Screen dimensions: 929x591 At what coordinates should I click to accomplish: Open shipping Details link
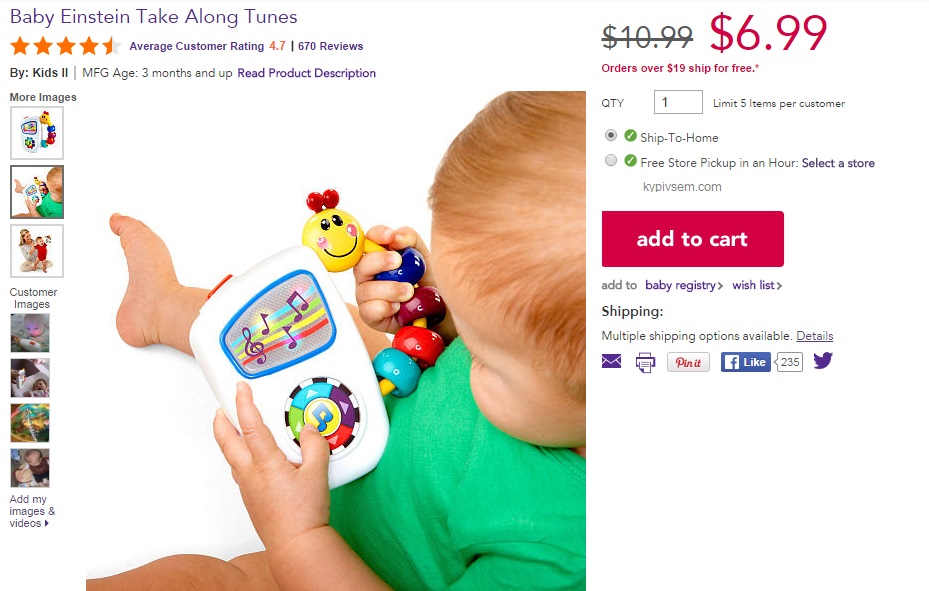pyautogui.click(x=814, y=336)
